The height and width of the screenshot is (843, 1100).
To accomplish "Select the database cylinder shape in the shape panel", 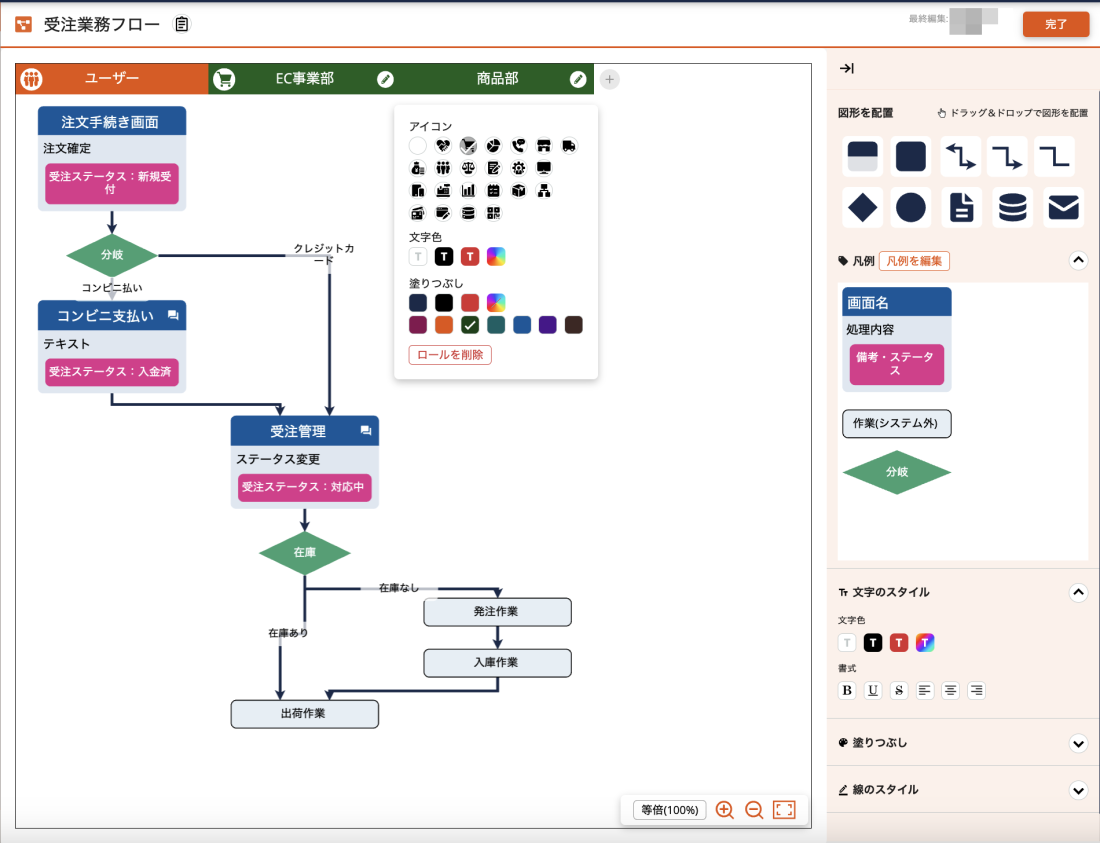I will tap(1012, 207).
